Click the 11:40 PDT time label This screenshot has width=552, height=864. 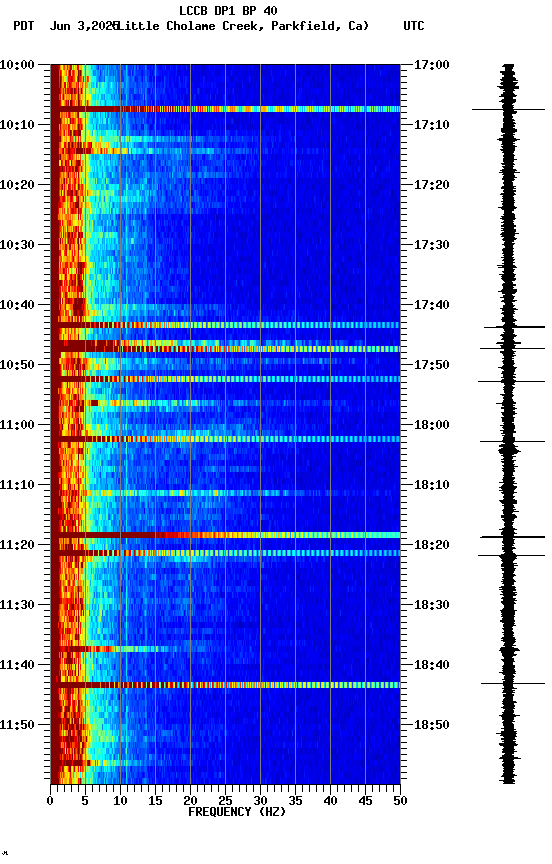click(17, 665)
